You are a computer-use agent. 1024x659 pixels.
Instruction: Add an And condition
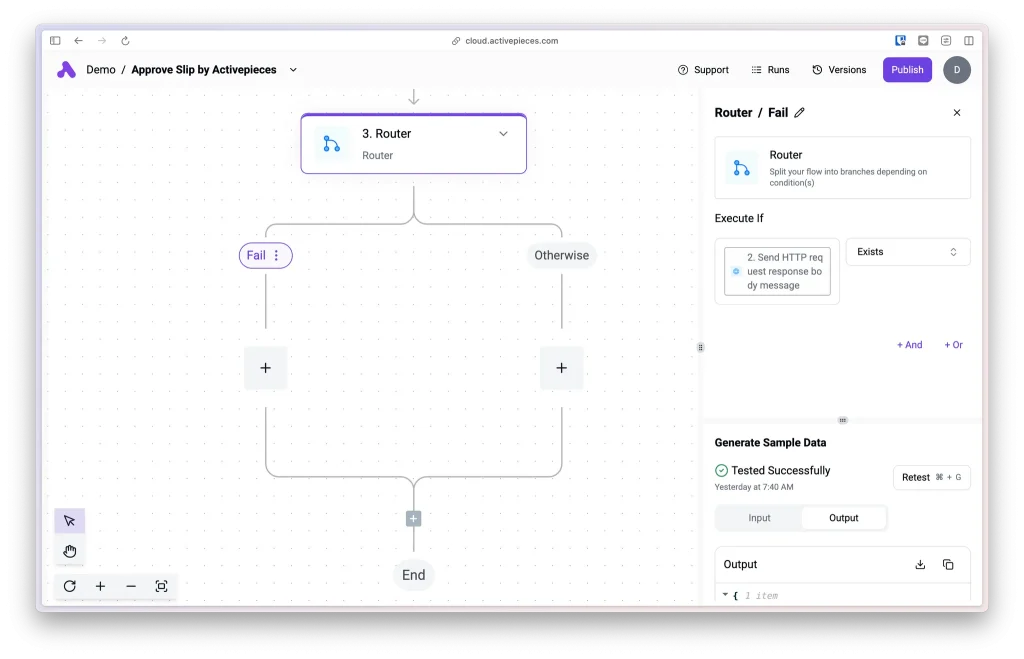(x=909, y=345)
